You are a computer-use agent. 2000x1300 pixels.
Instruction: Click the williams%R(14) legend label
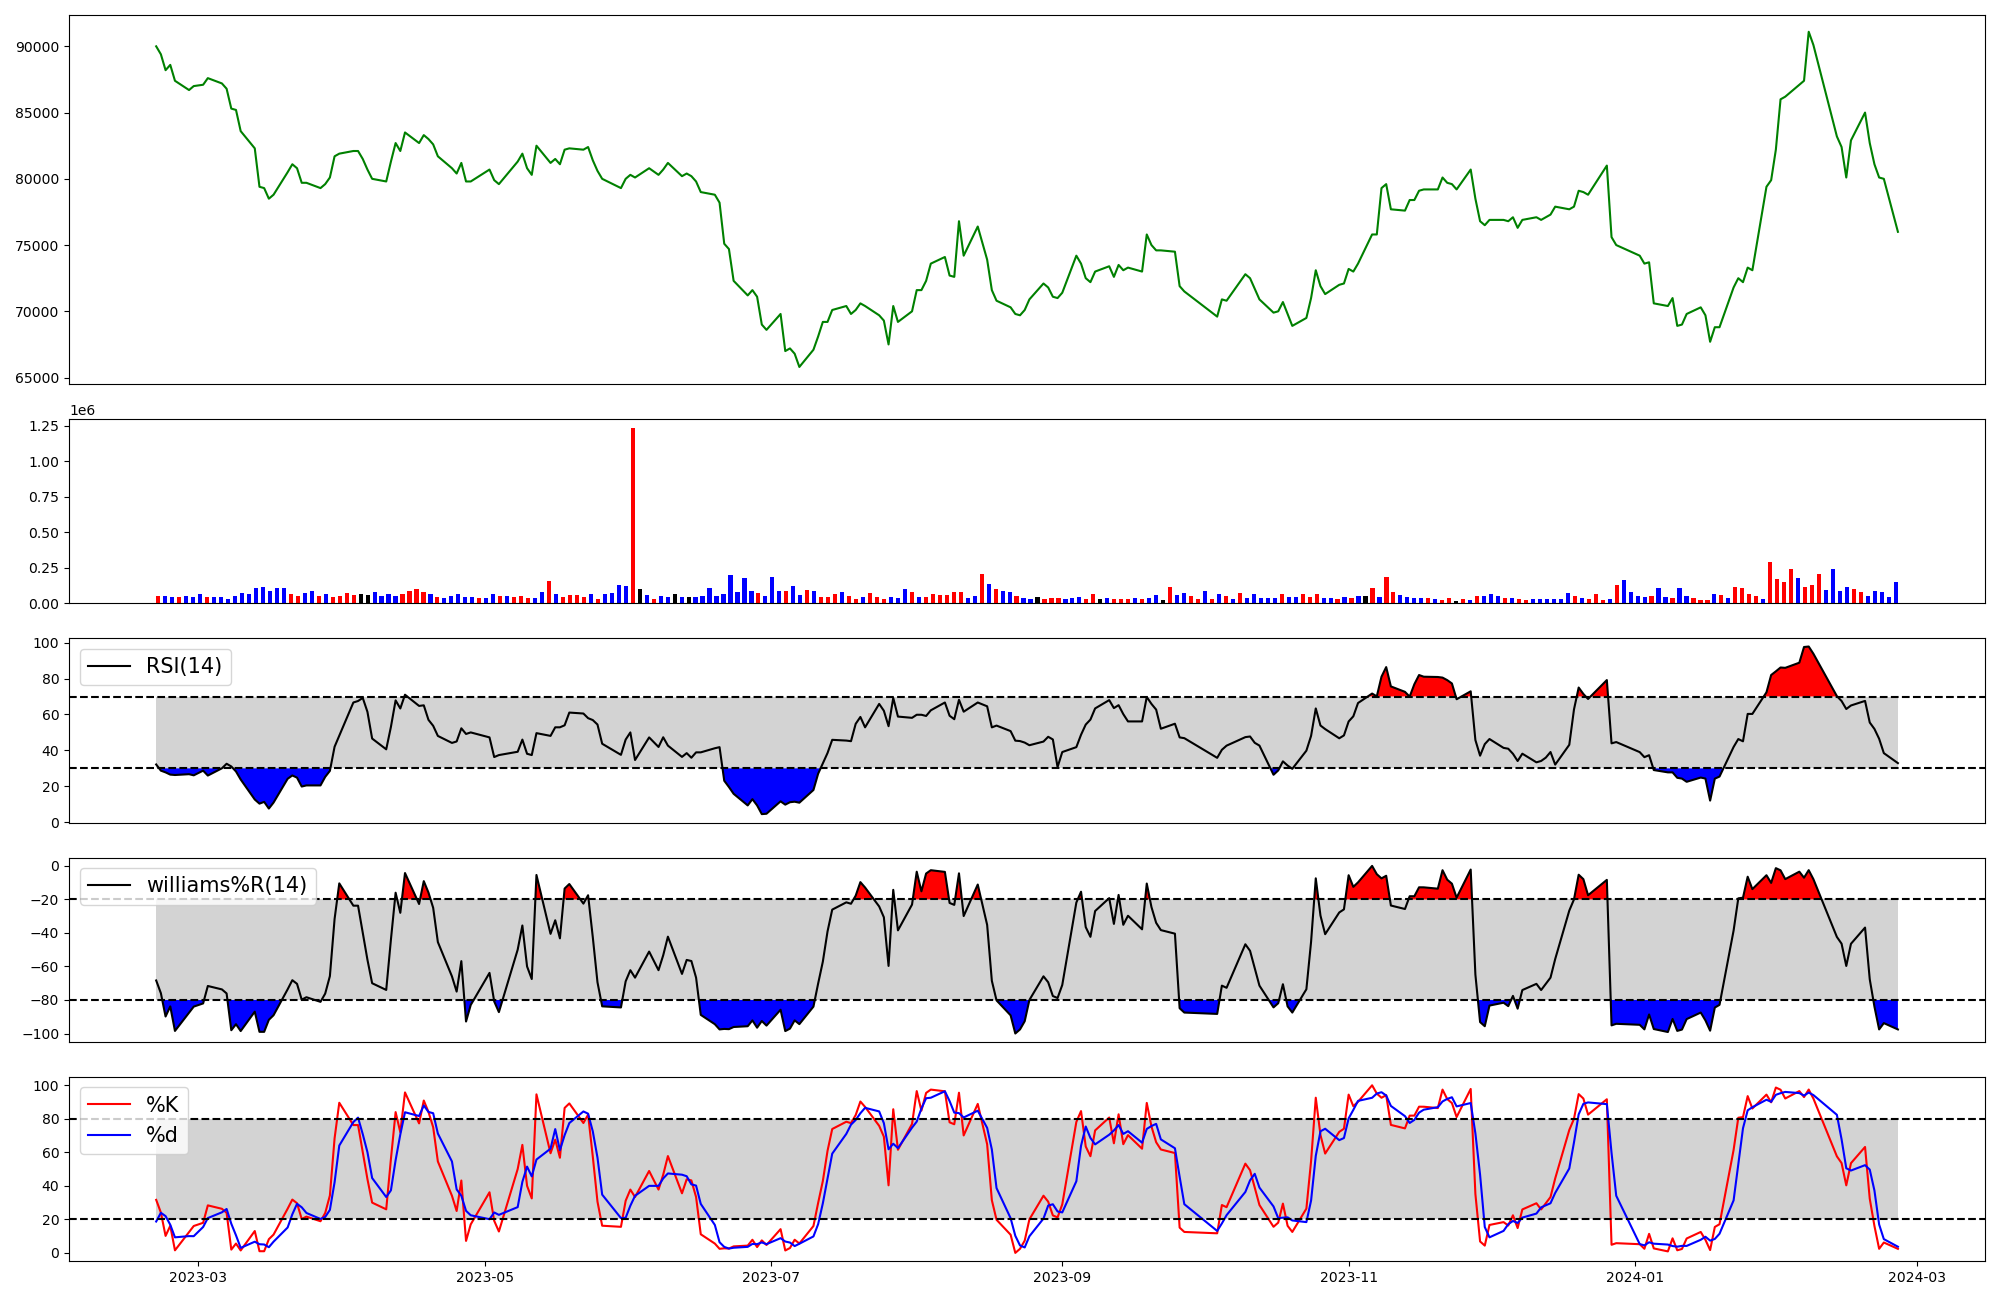(x=226, y=885)
